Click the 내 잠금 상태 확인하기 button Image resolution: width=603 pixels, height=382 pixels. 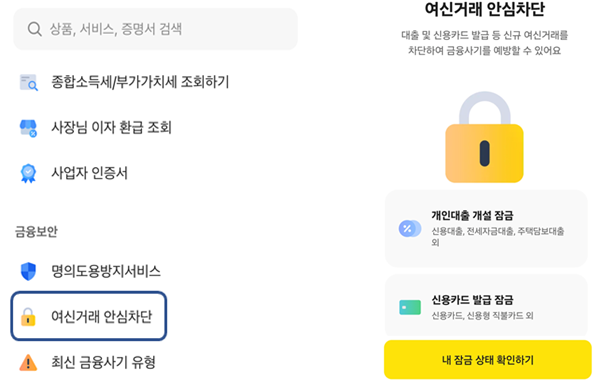pos(488,360)
